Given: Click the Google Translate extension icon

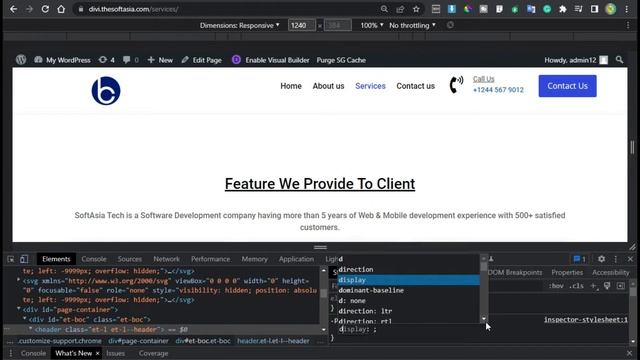Looking at the screenshot, I should coord(531,9).
